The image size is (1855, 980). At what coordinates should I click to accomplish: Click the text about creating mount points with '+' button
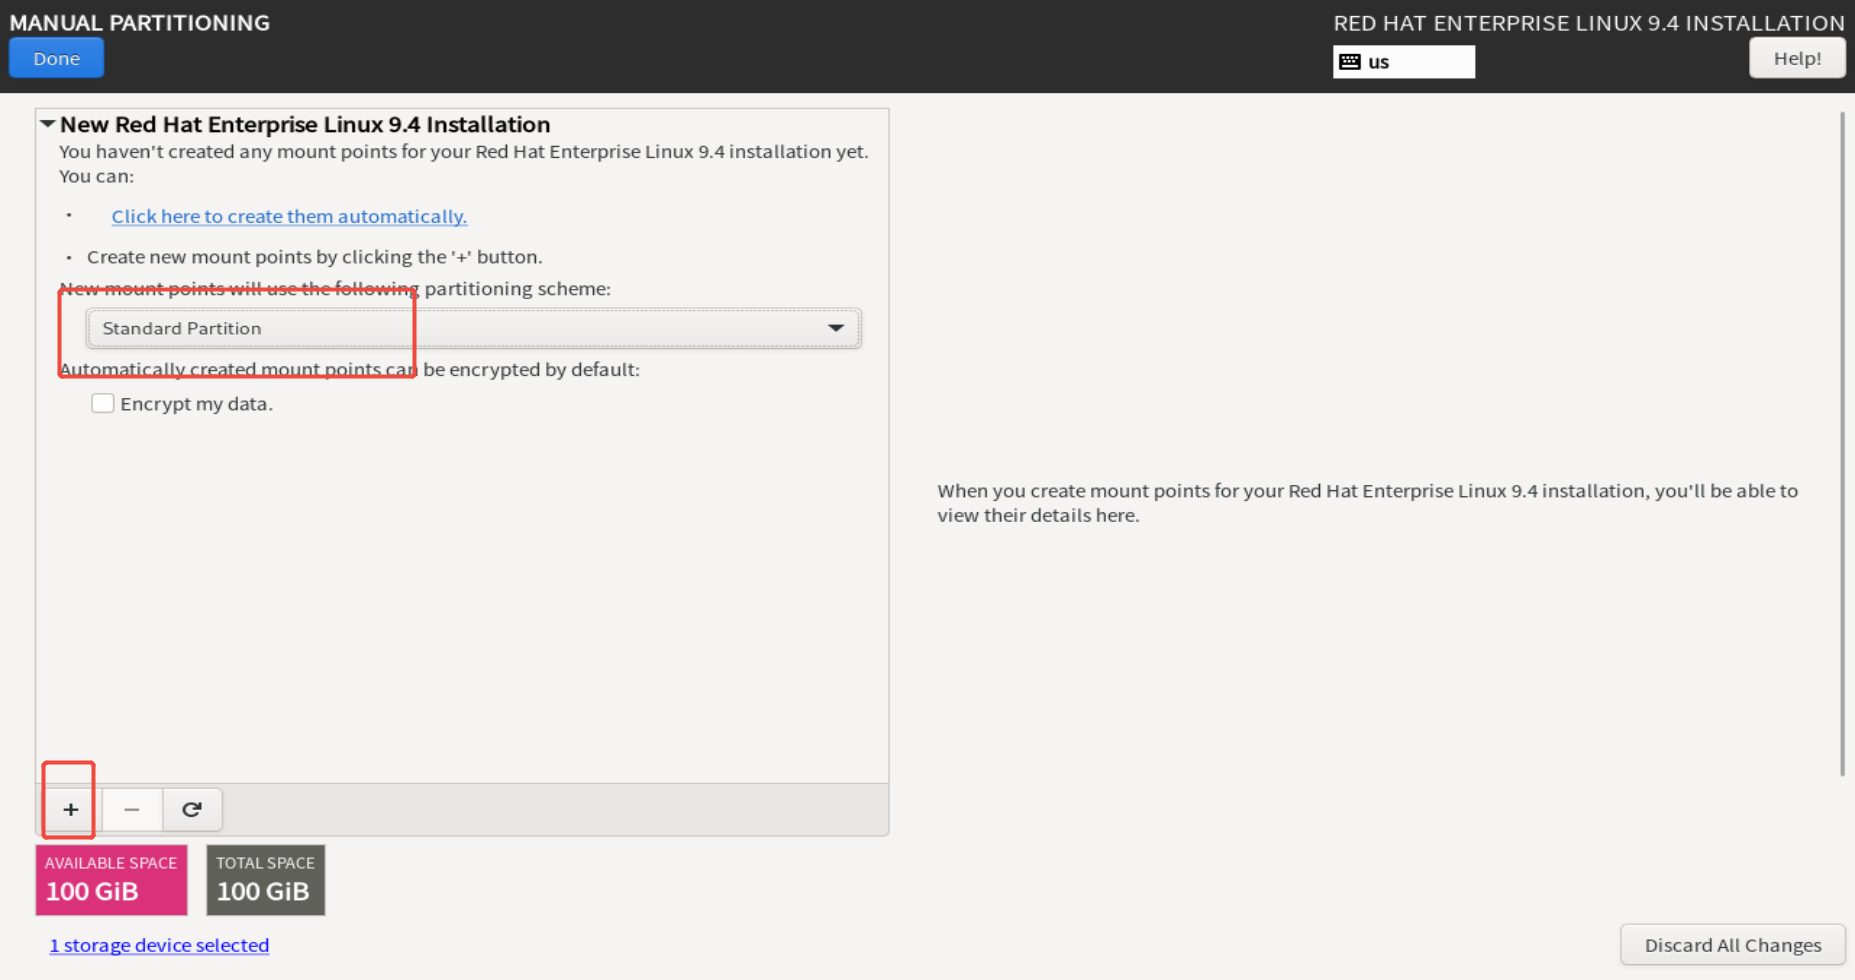coord(314,257)
